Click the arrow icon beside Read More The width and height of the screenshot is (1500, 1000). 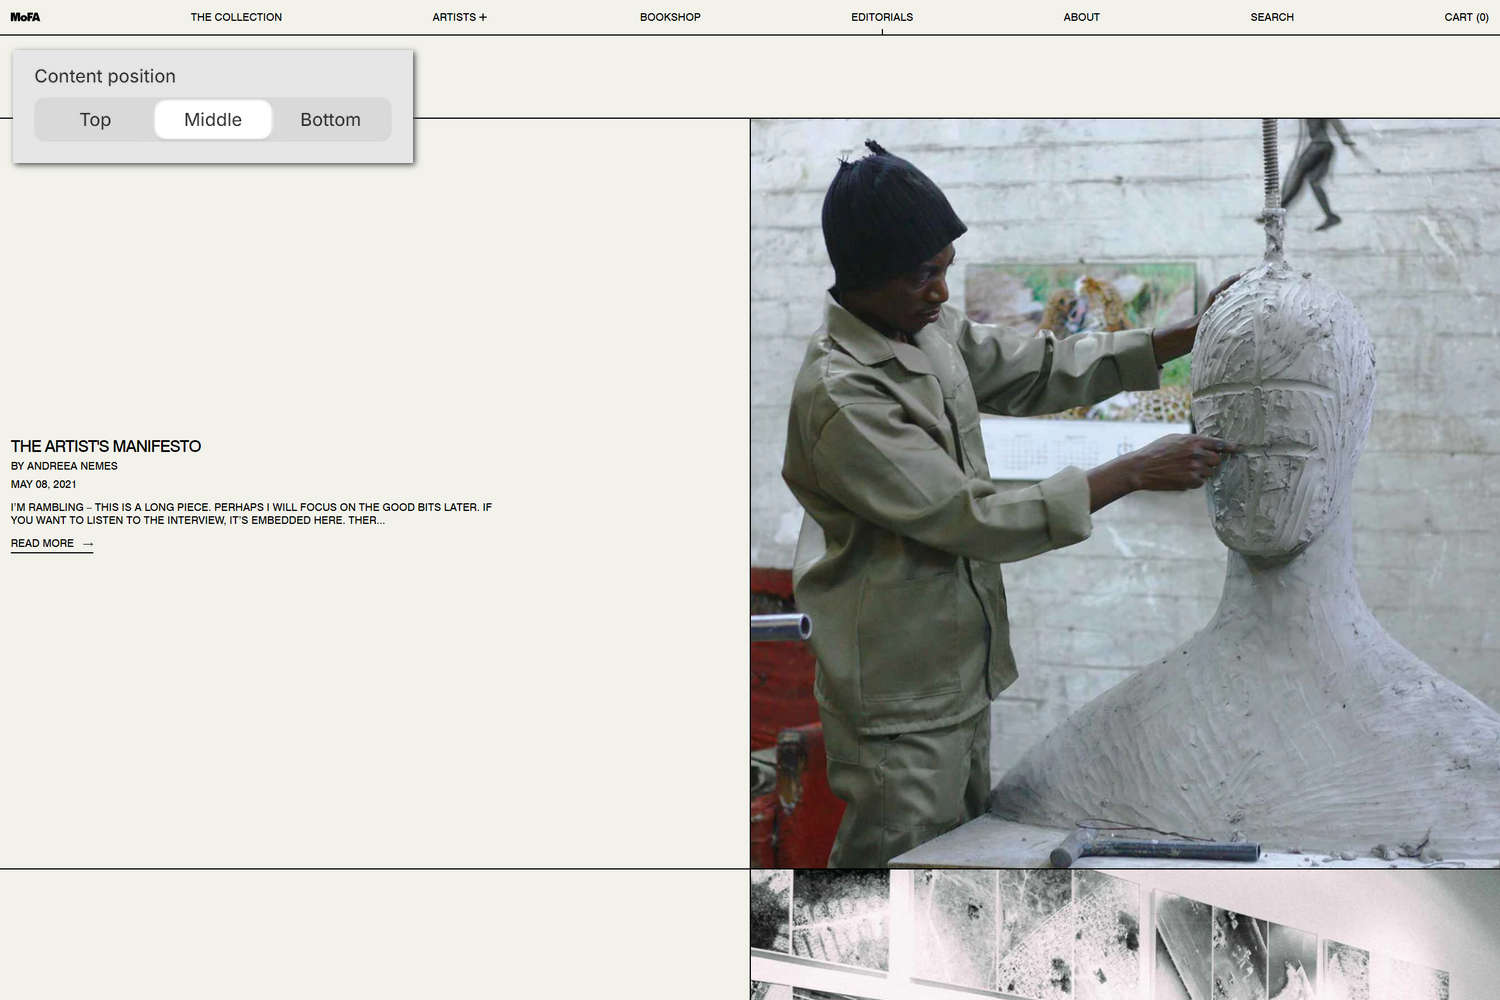click(x=88, y=544)
